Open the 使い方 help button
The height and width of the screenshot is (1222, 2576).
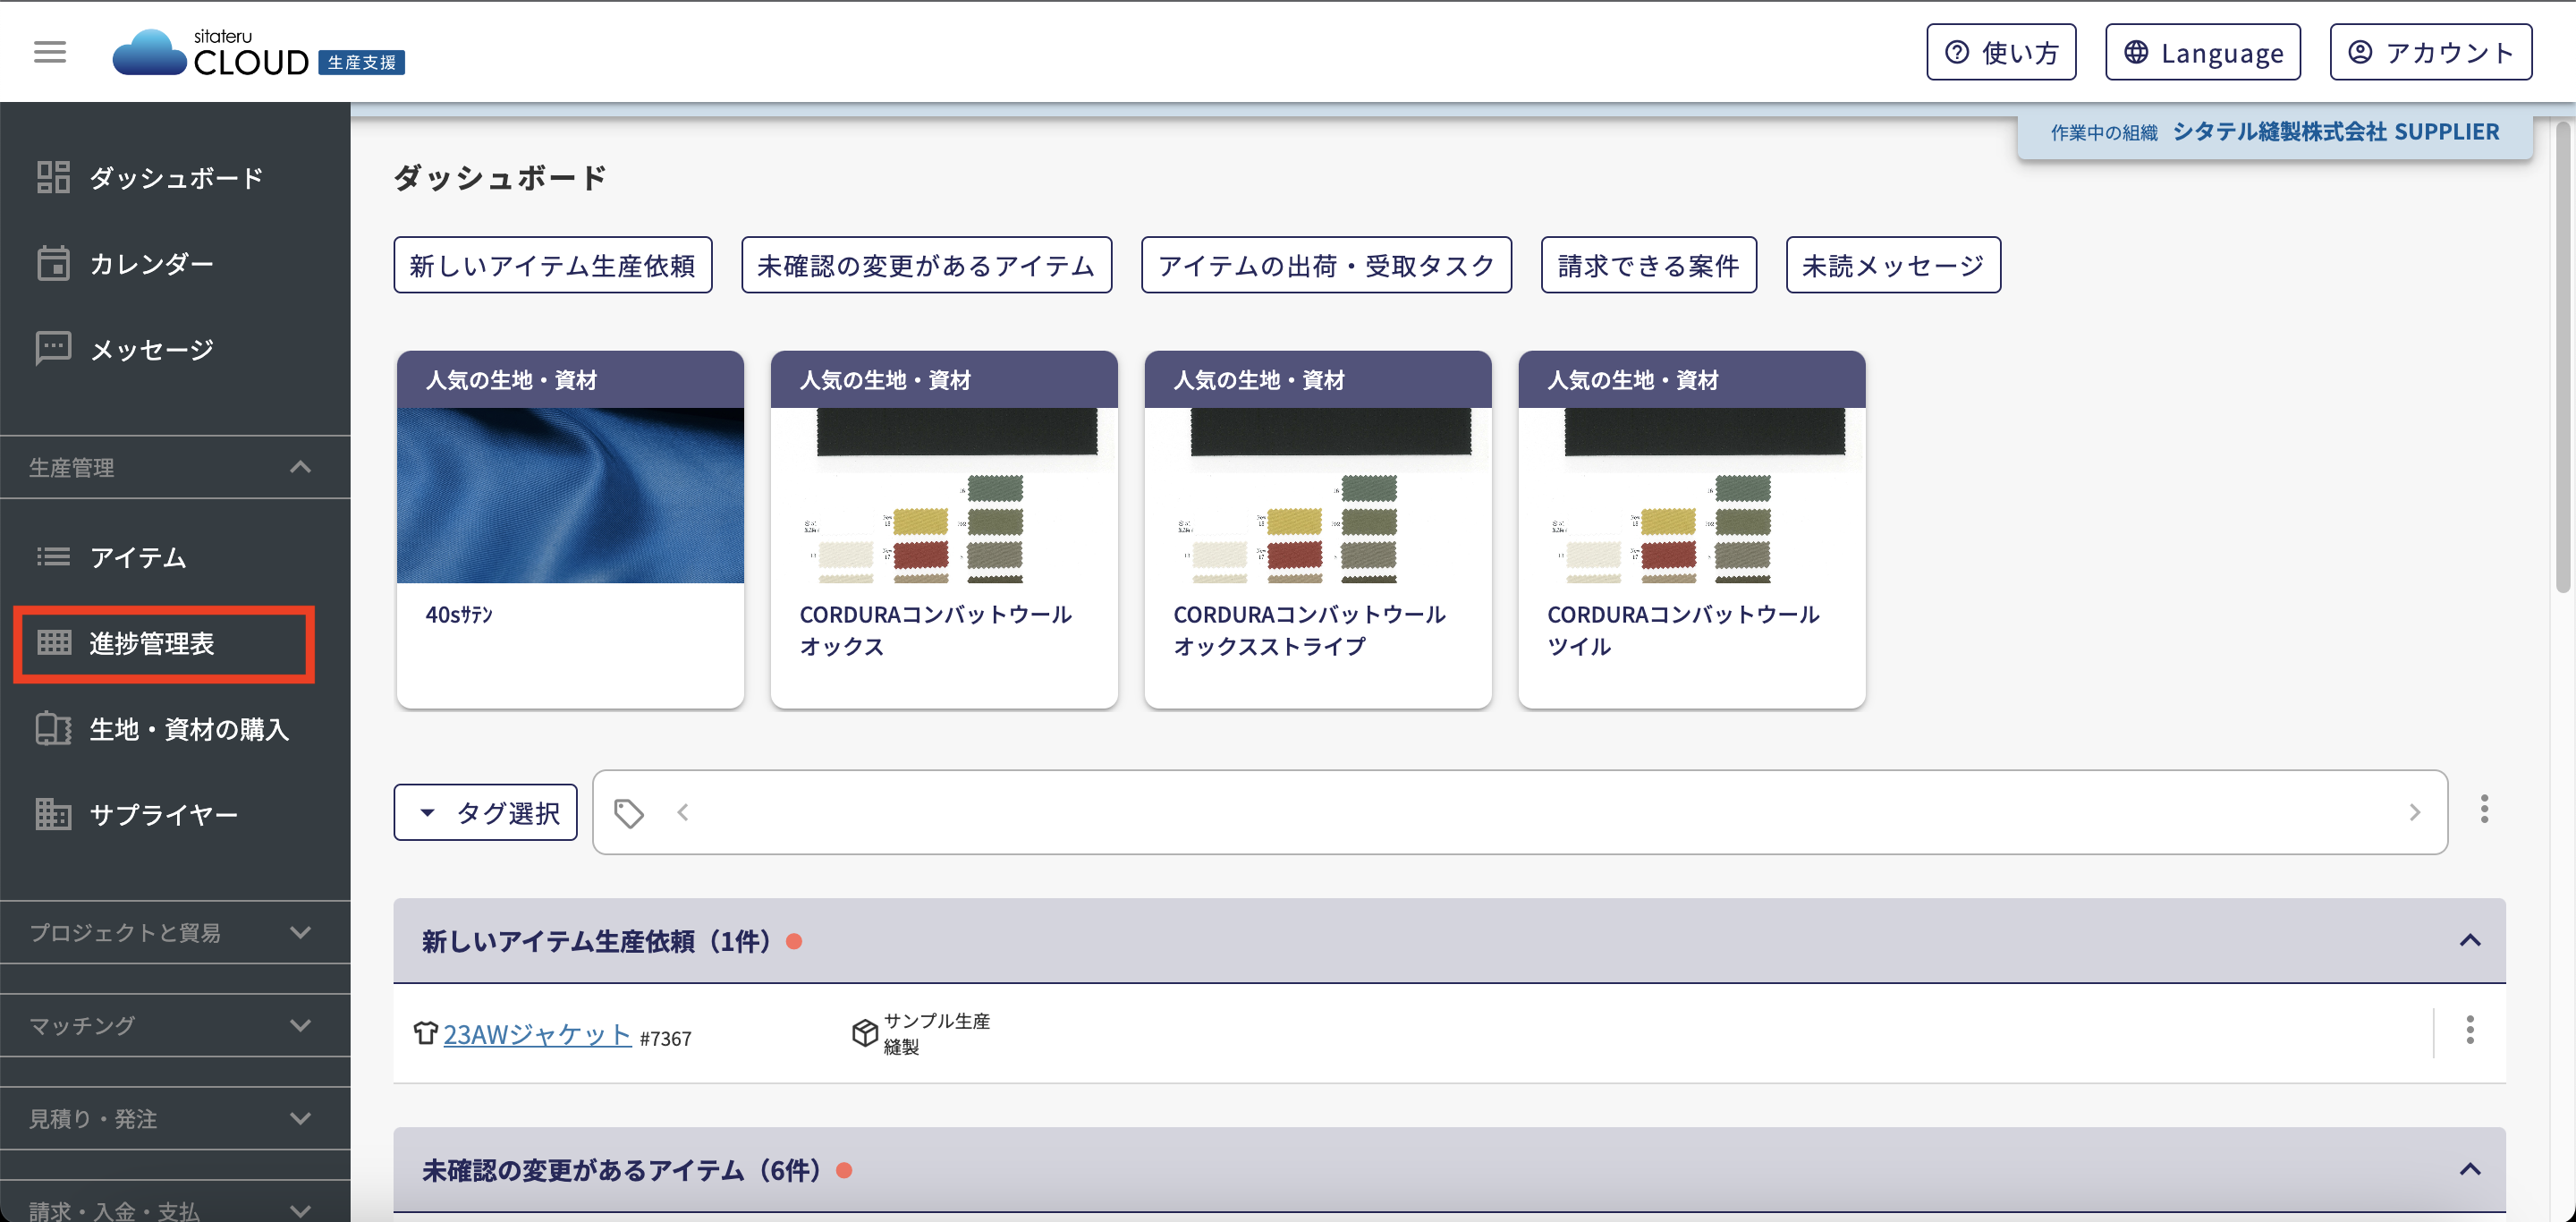tap(2000, 53)
